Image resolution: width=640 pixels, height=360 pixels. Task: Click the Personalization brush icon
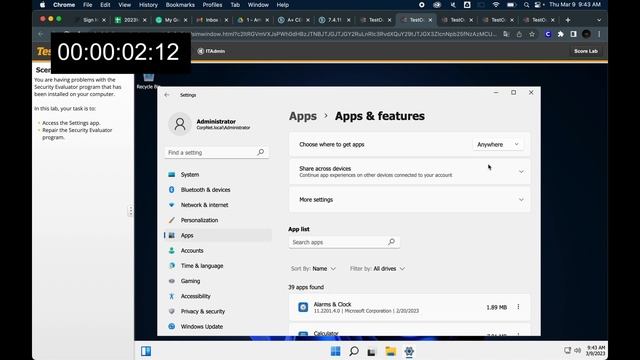point(172,220)
